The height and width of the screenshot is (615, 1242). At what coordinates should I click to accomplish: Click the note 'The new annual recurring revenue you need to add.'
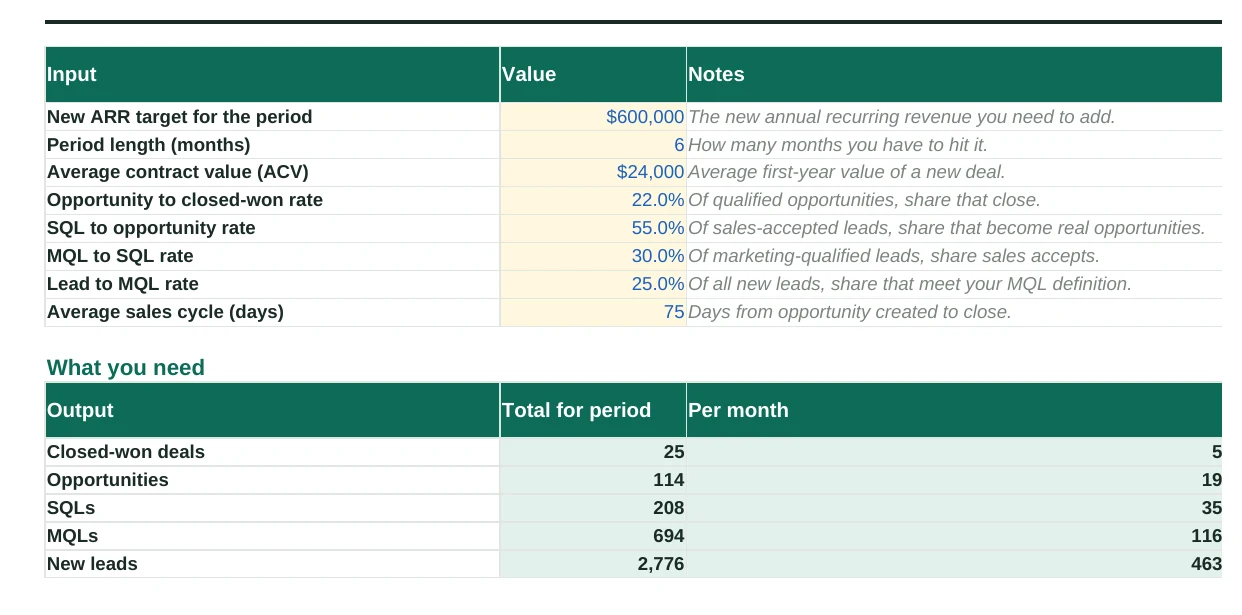[x=902, y=117]
